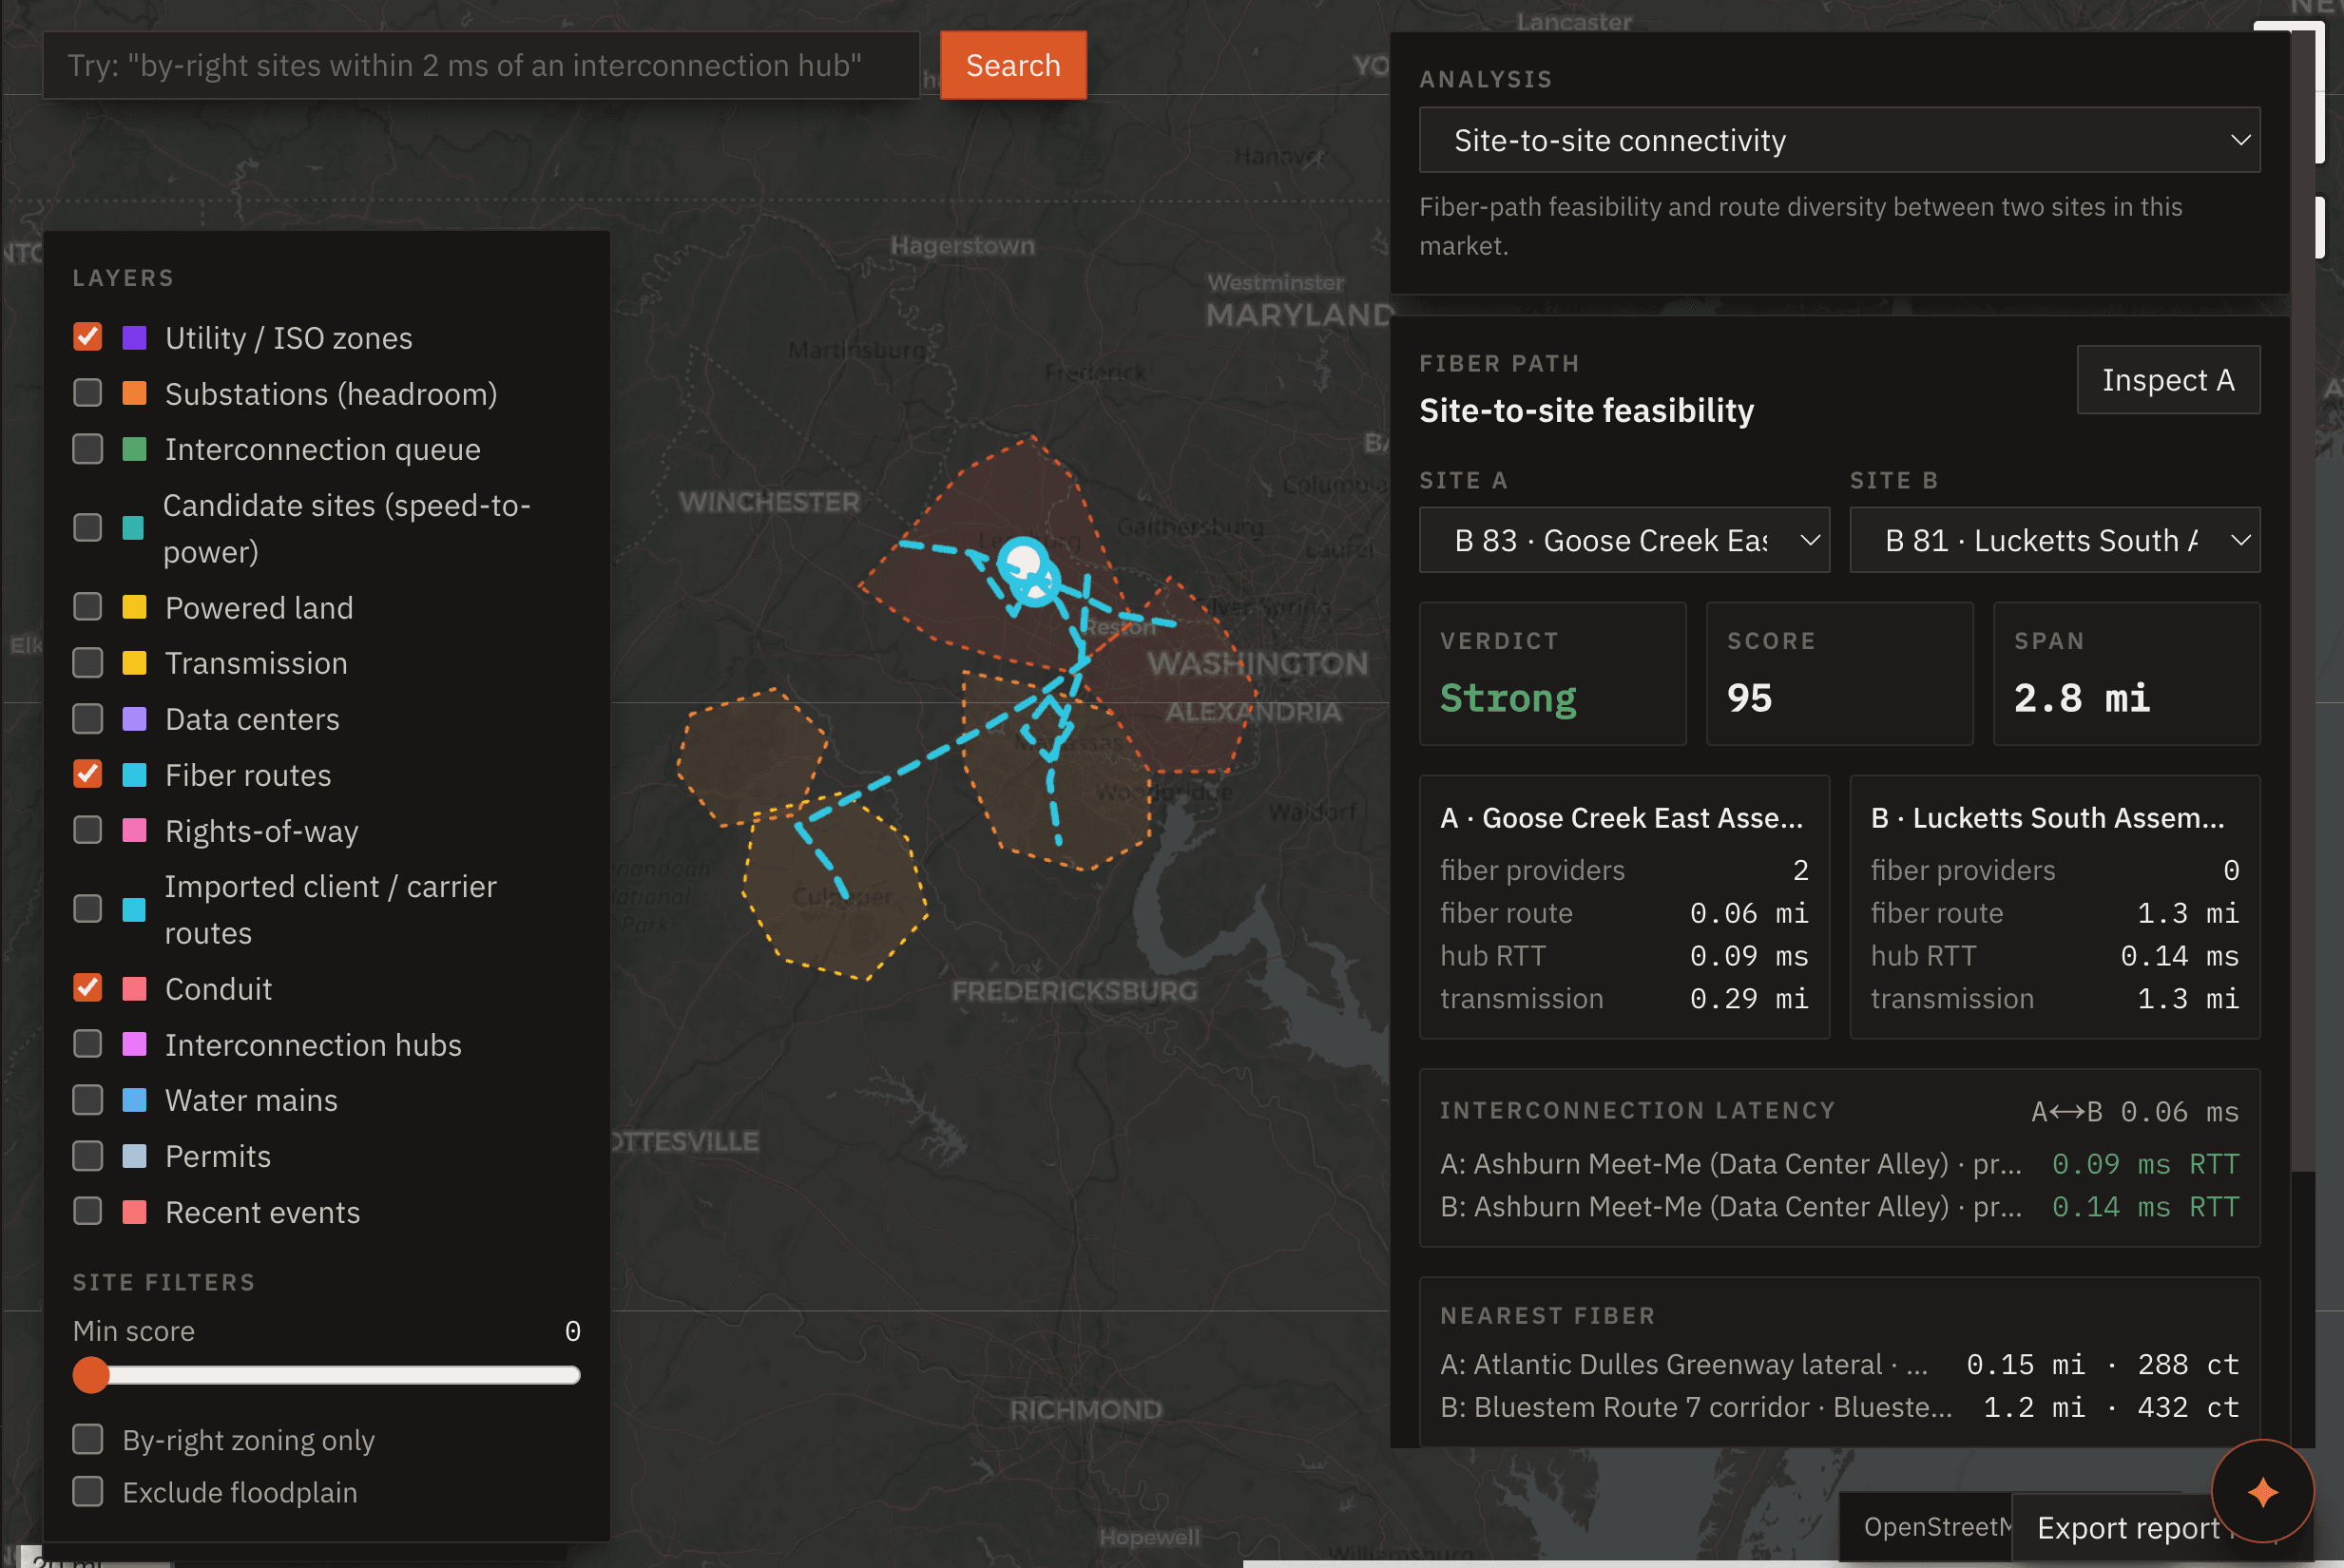Enable Recent events layer

coord(88,1211)
